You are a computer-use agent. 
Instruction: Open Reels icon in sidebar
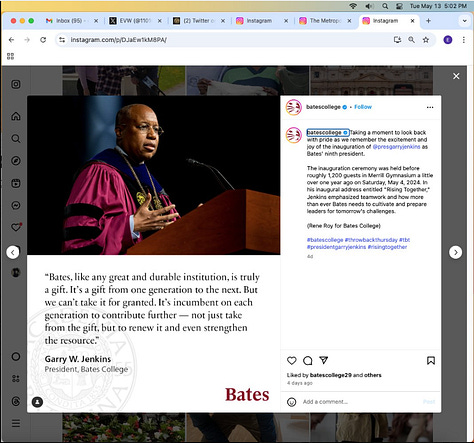[x=16, y=183]
